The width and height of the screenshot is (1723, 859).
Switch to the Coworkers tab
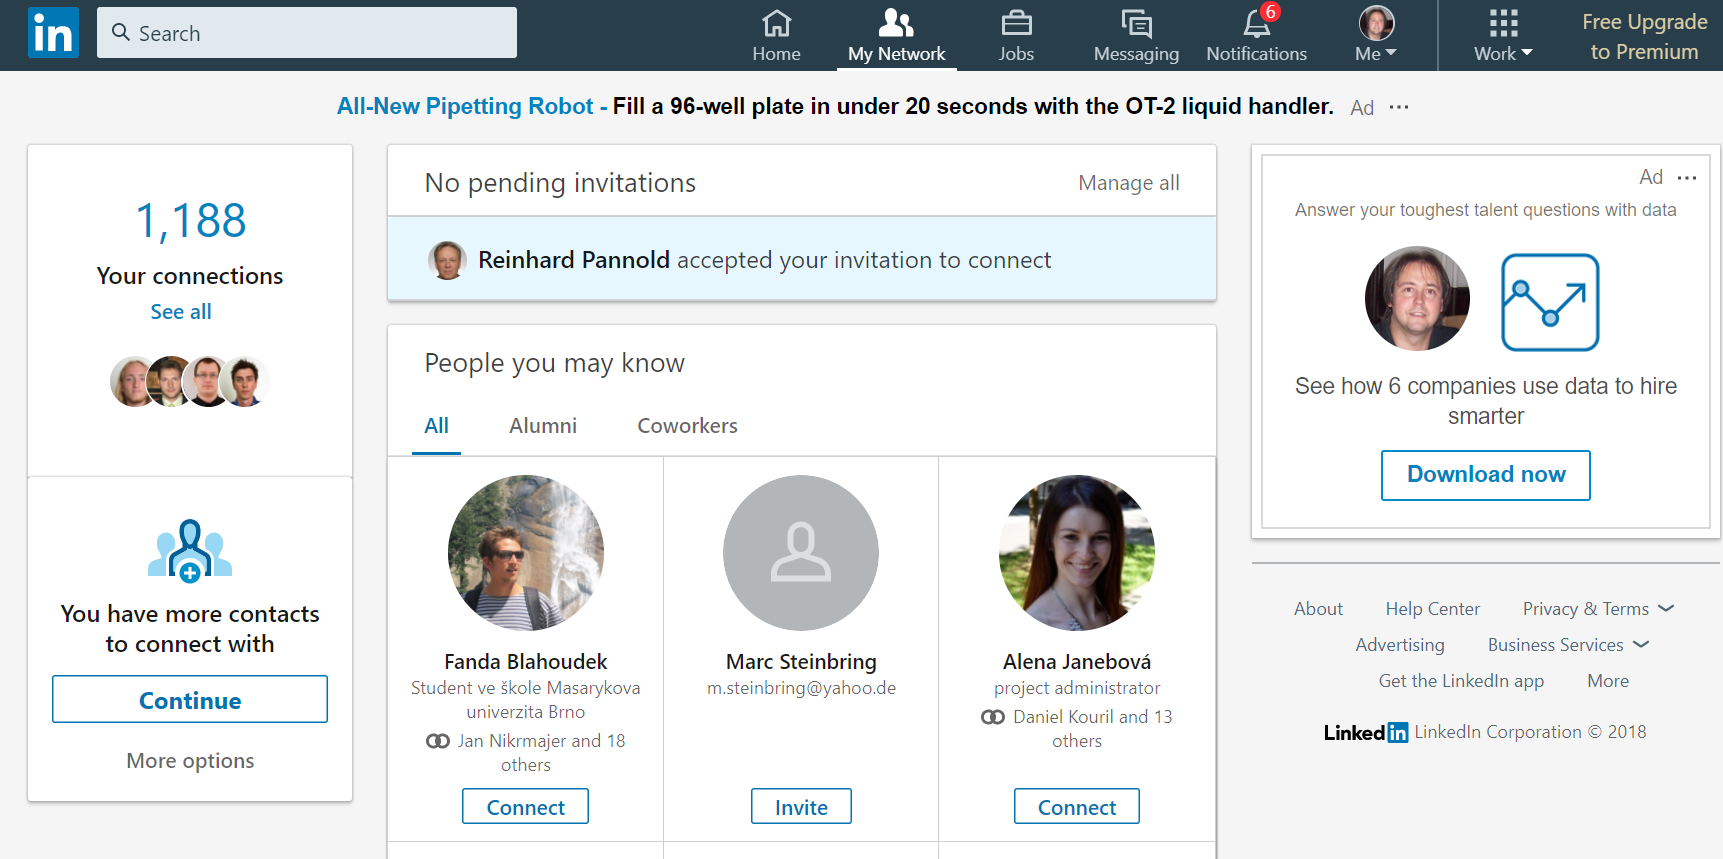688,426
